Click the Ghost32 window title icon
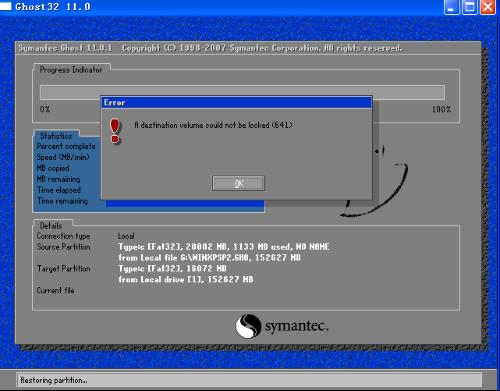500x391 pixels. pyautogui.click(x=6, y=6)
